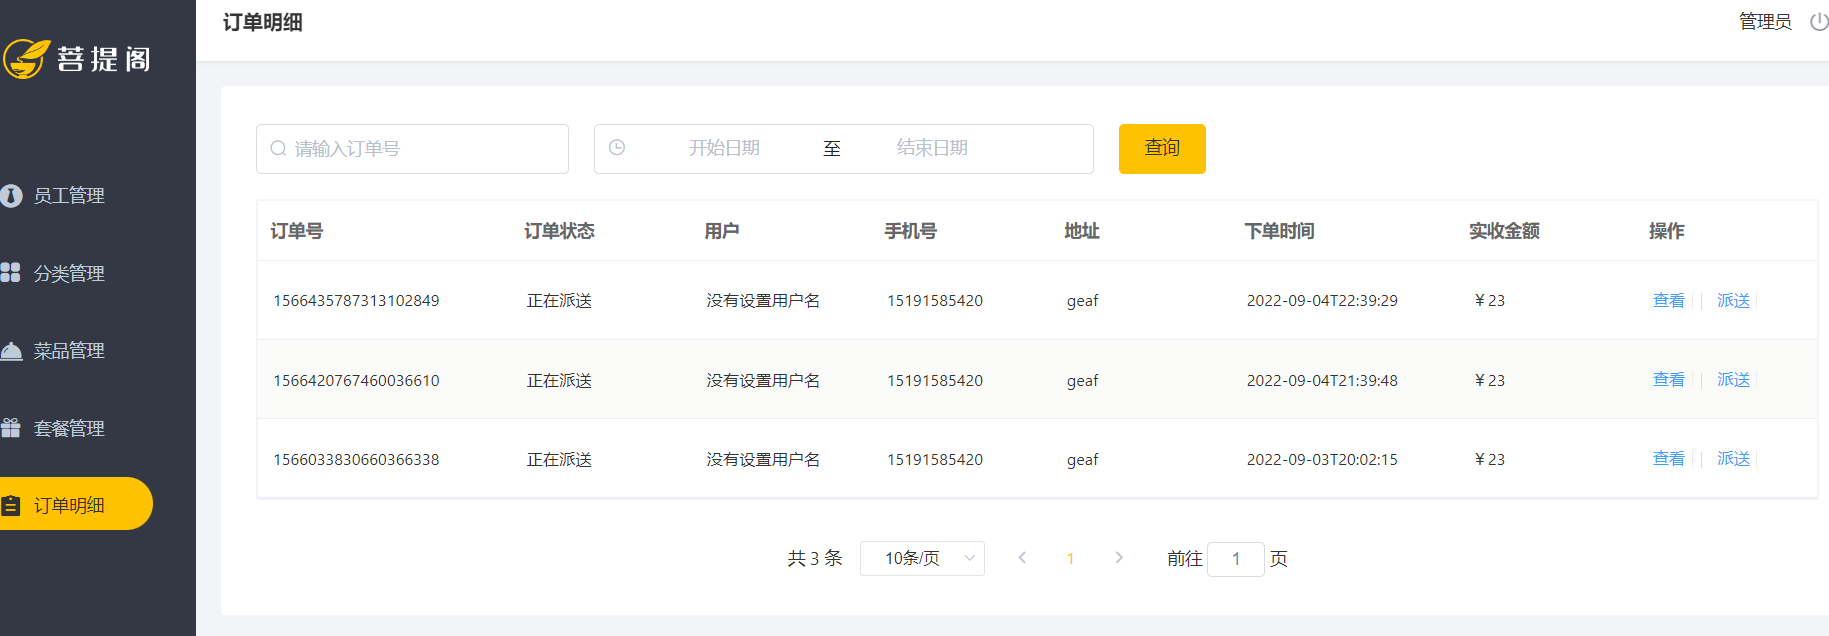The image size is (1829, 636).
Task: Click the 操作 column header
Action: point(1666,231)
